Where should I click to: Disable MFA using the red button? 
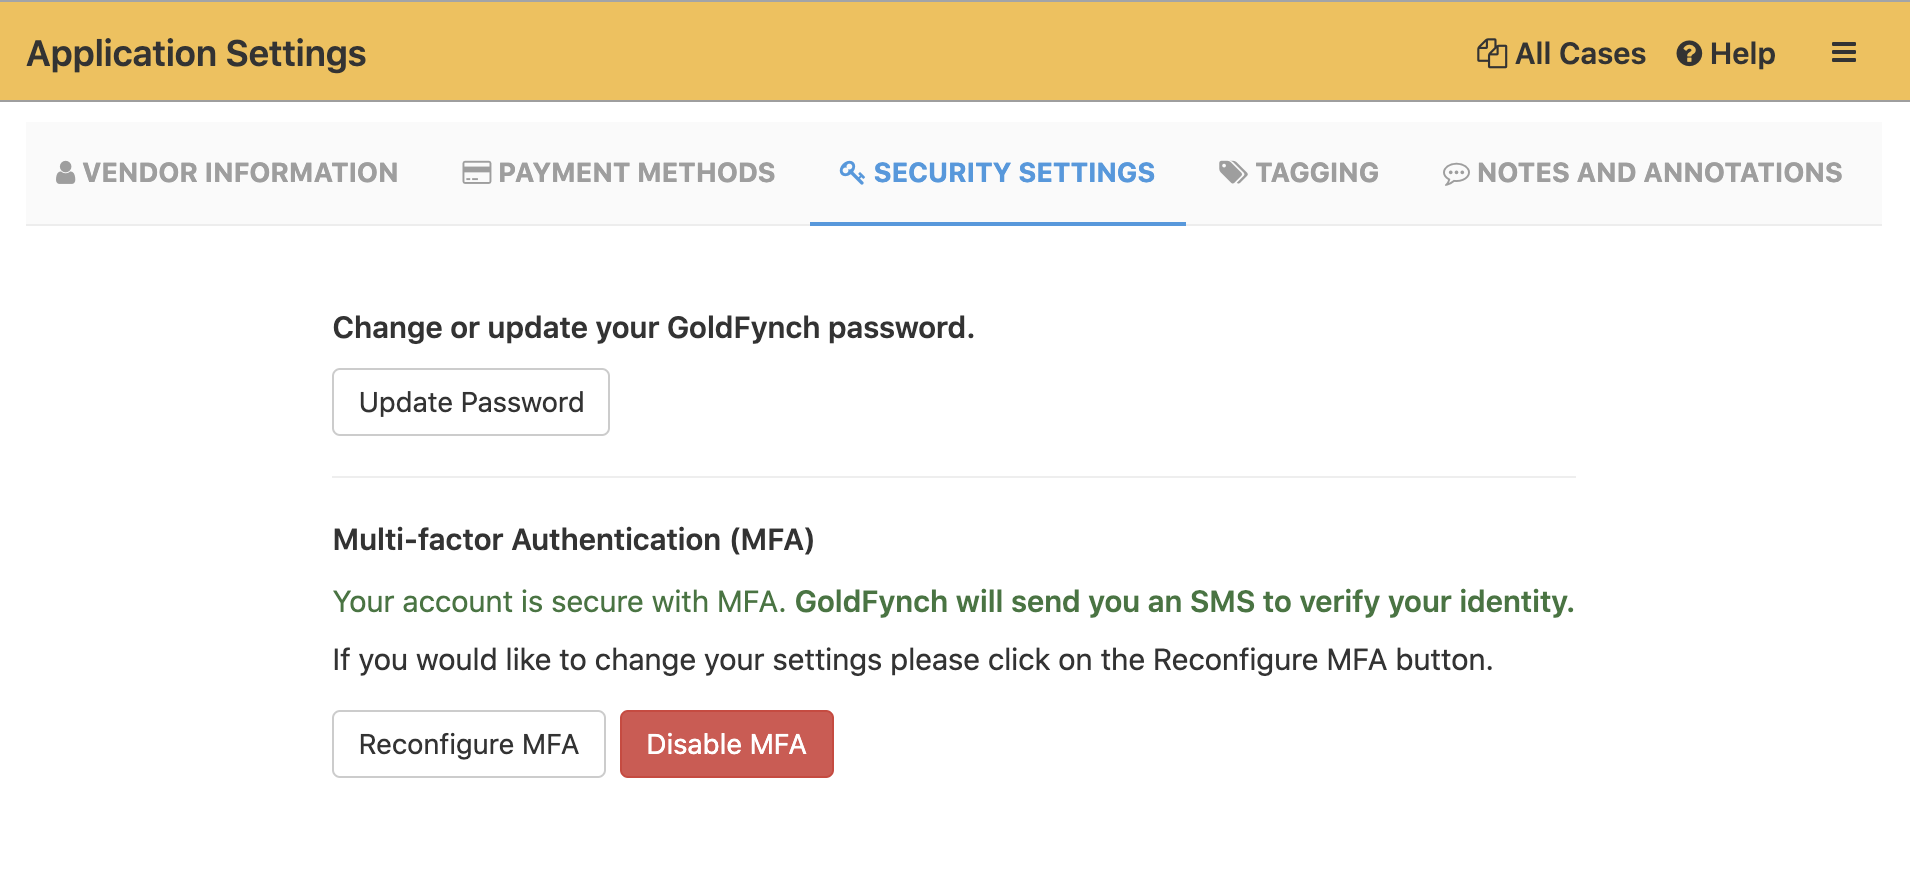point(726,744)
